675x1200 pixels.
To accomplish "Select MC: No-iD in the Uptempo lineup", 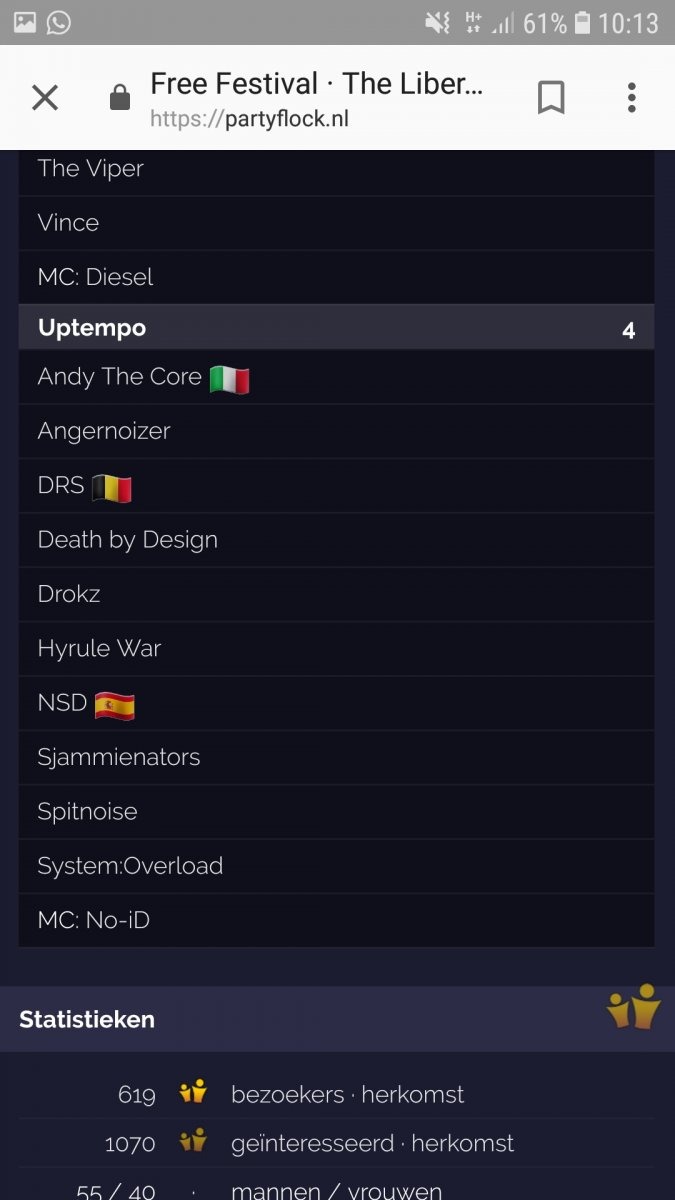I will point(95,919).
